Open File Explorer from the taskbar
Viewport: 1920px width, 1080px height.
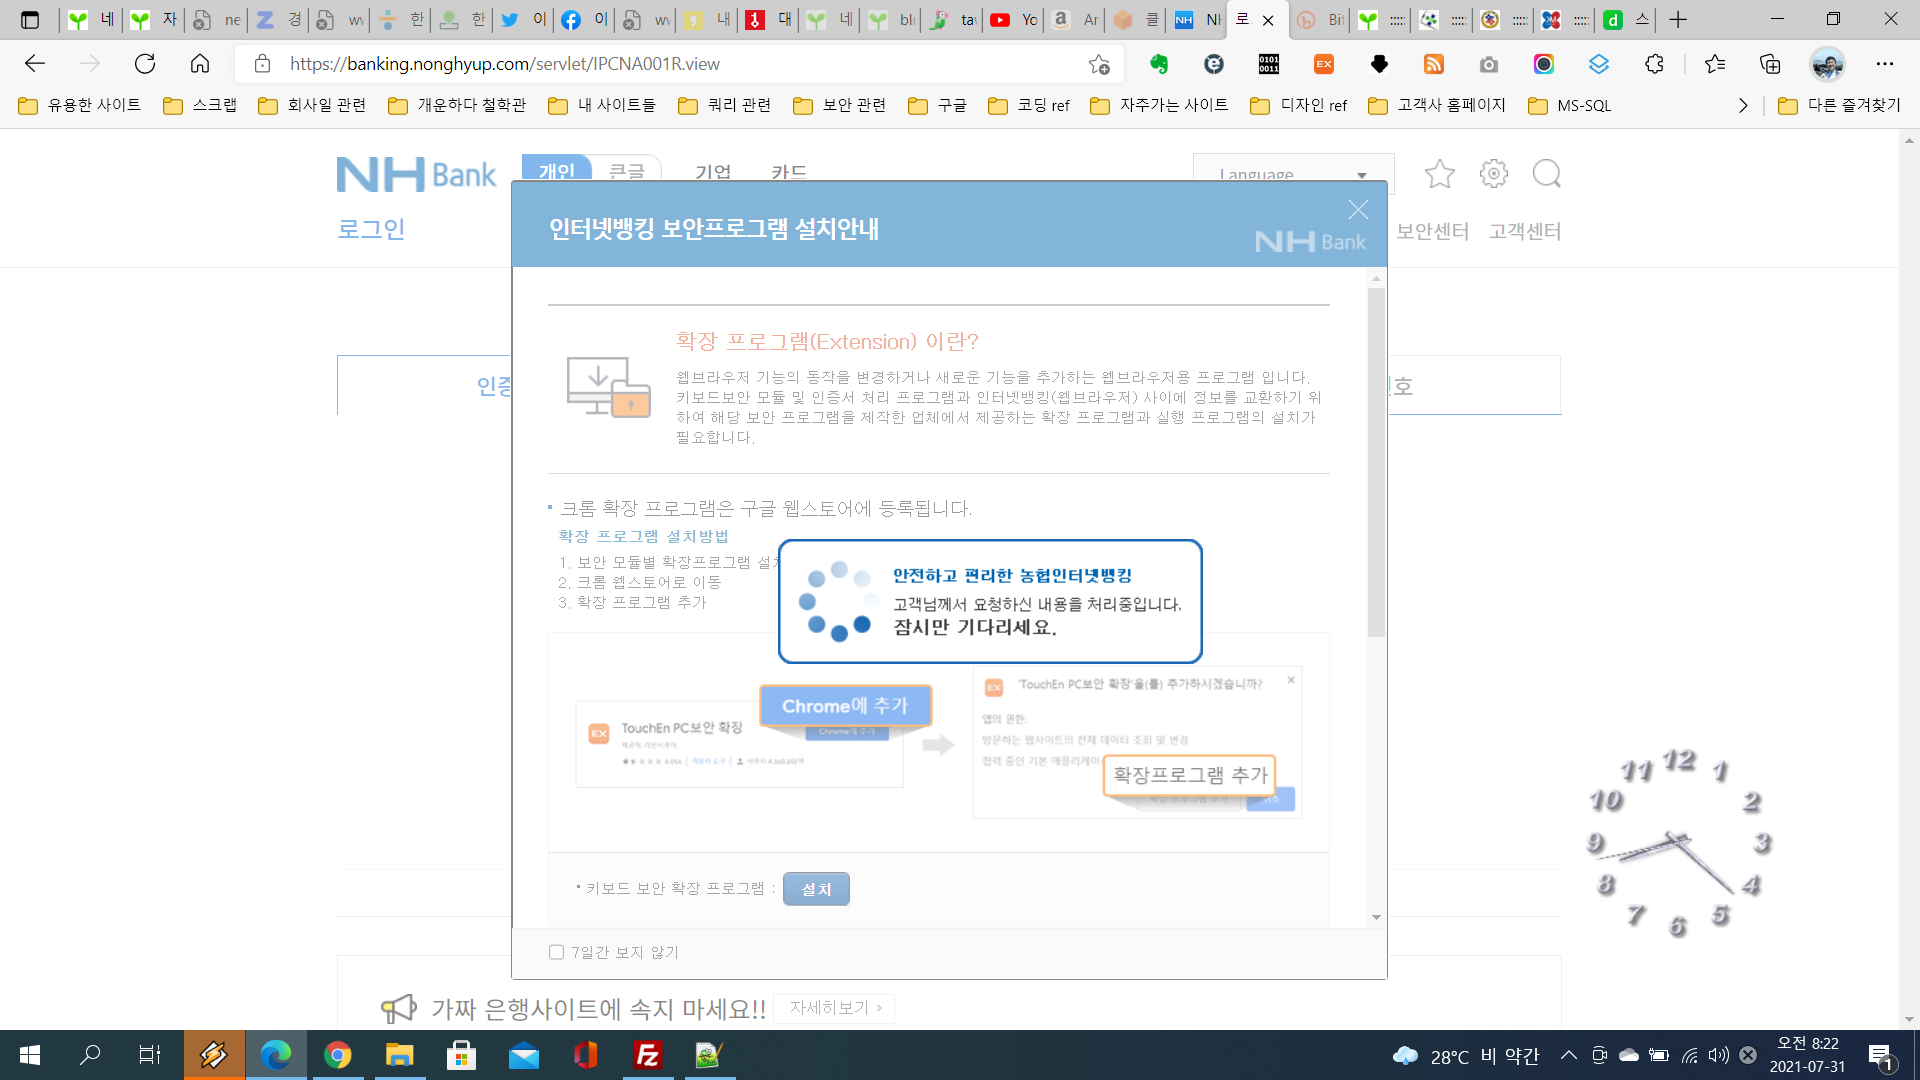[400, 1055]
